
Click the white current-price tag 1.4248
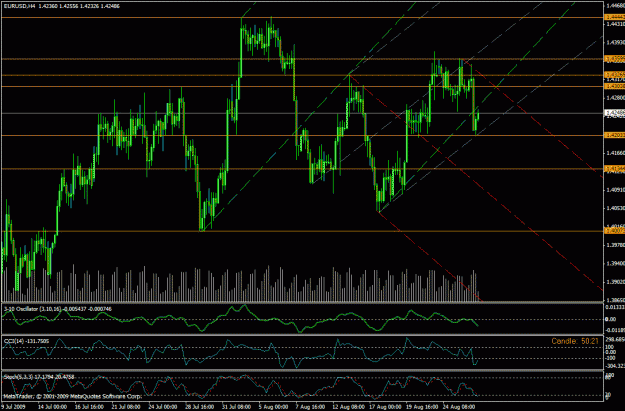pyautogui.click(x=615, y=113)
